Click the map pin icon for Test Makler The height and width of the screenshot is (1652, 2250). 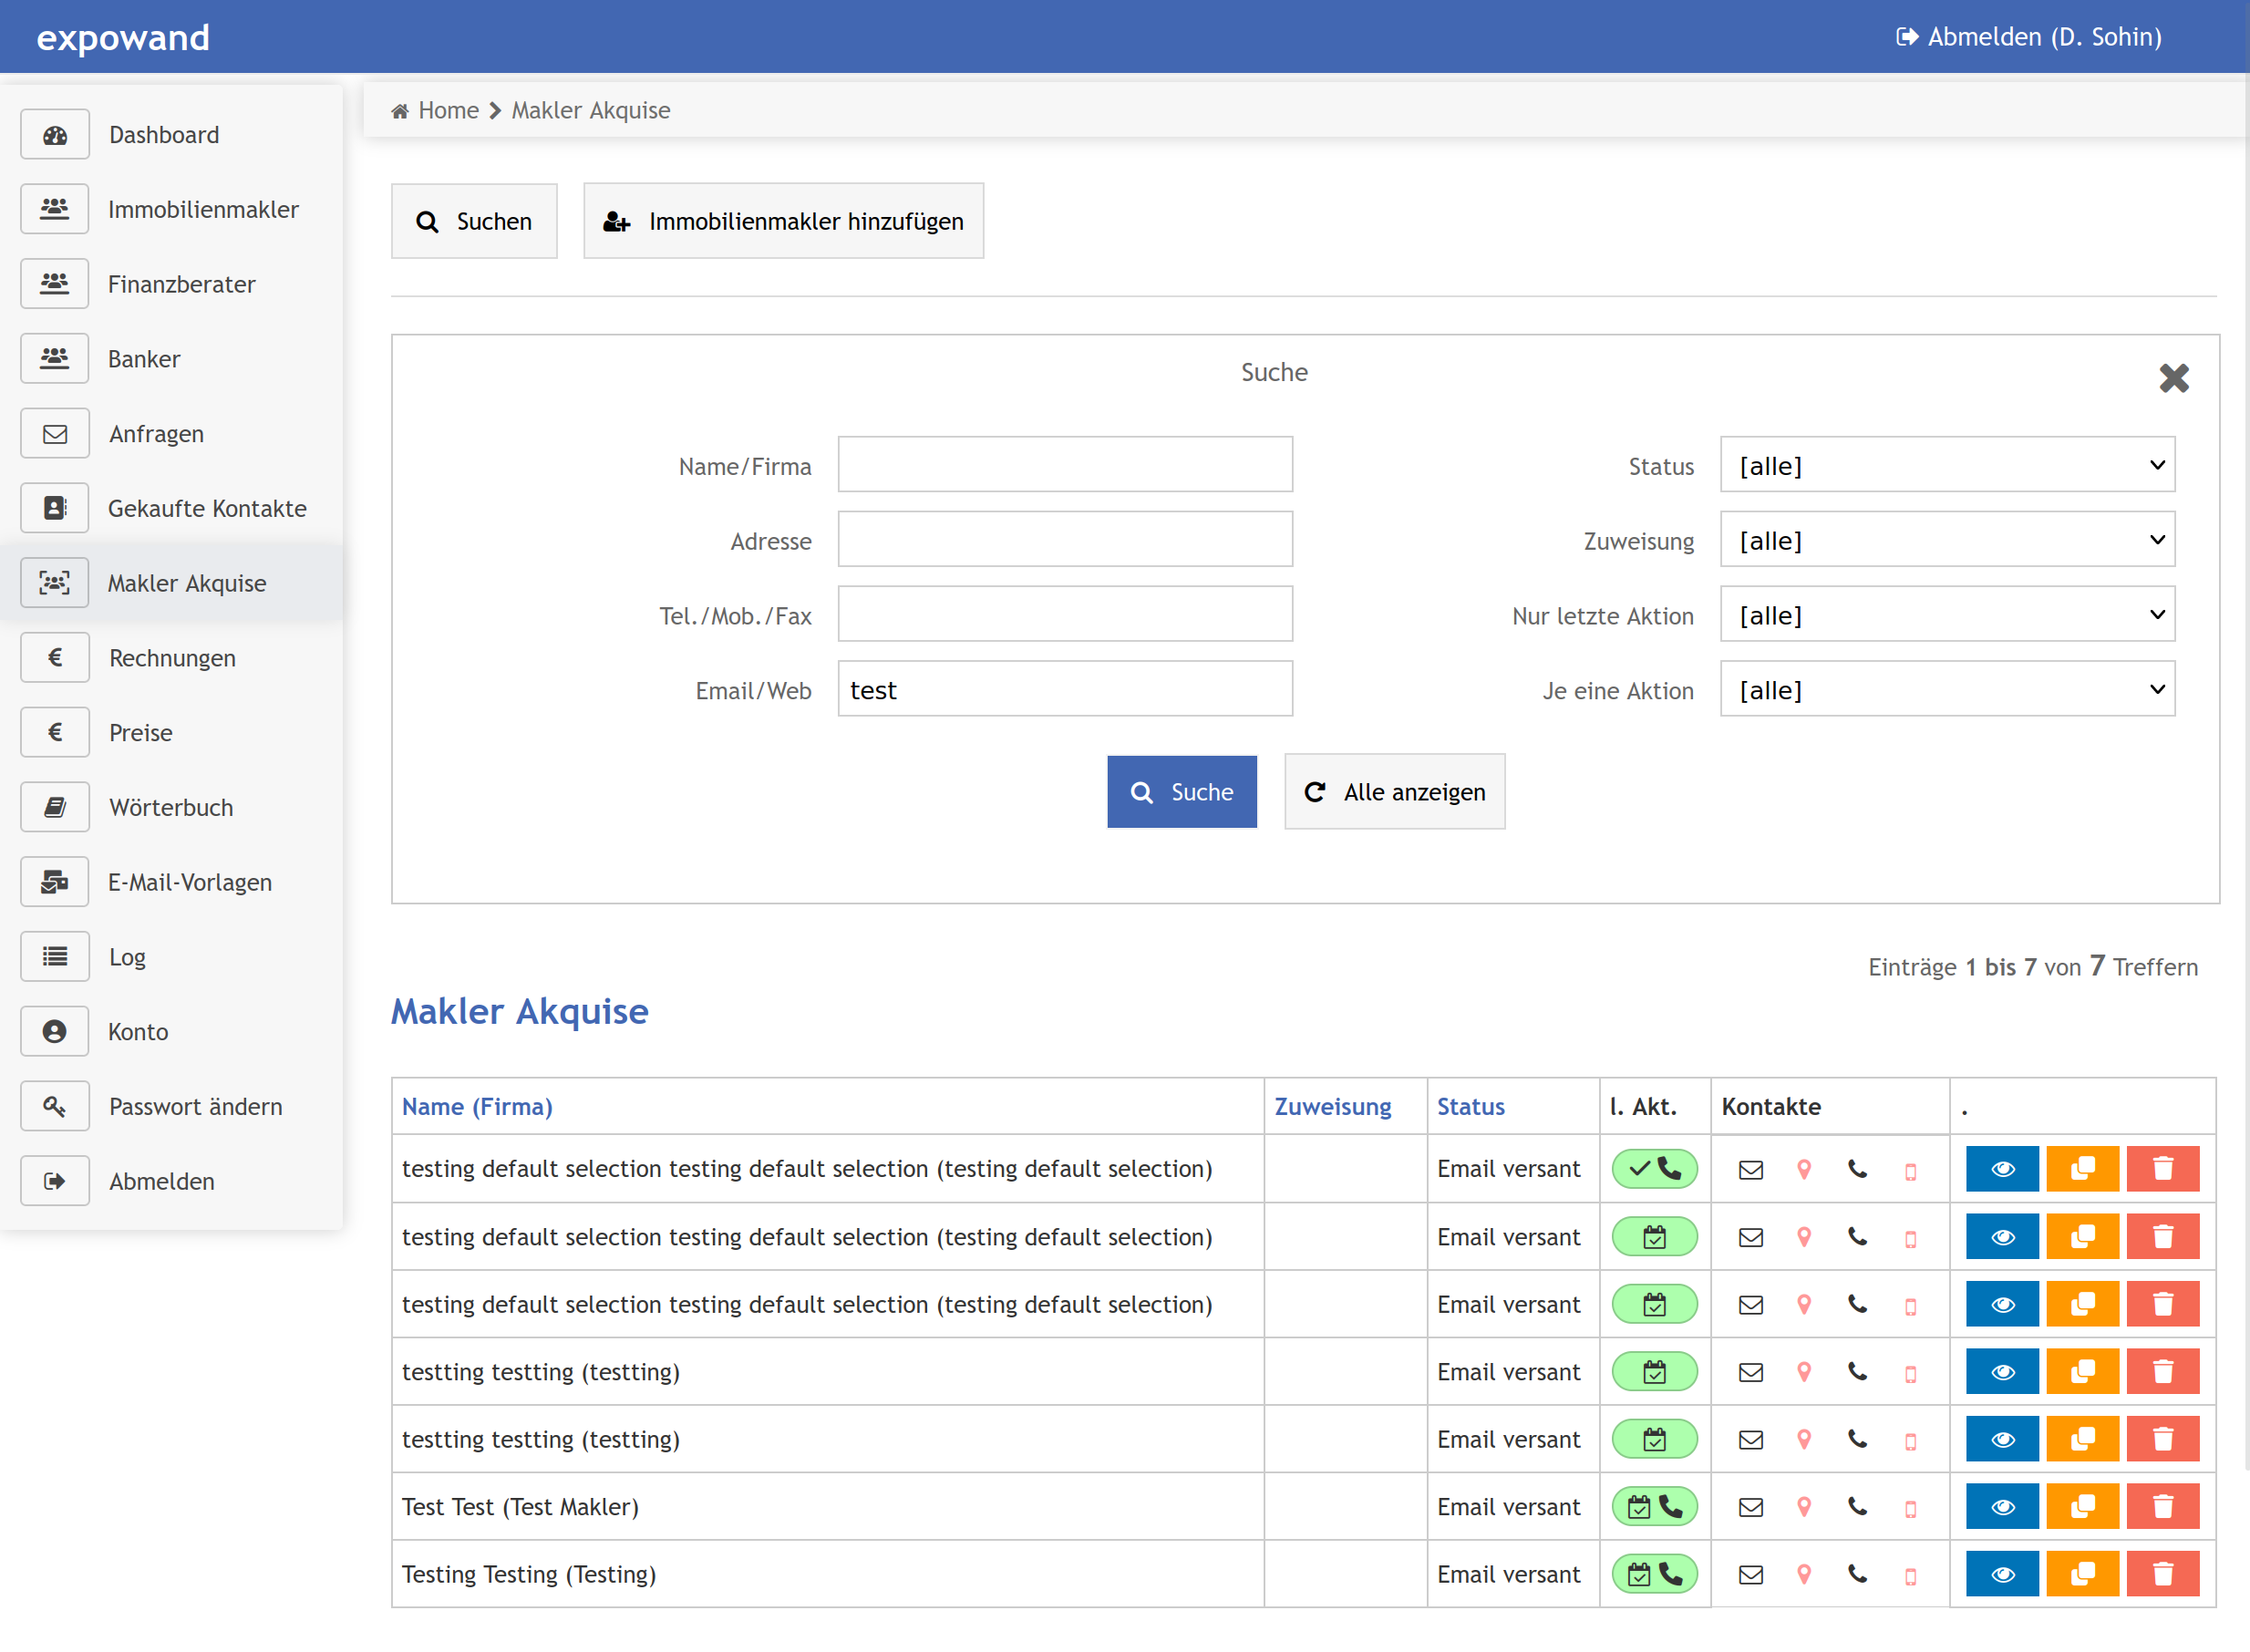point(1804,1507)
